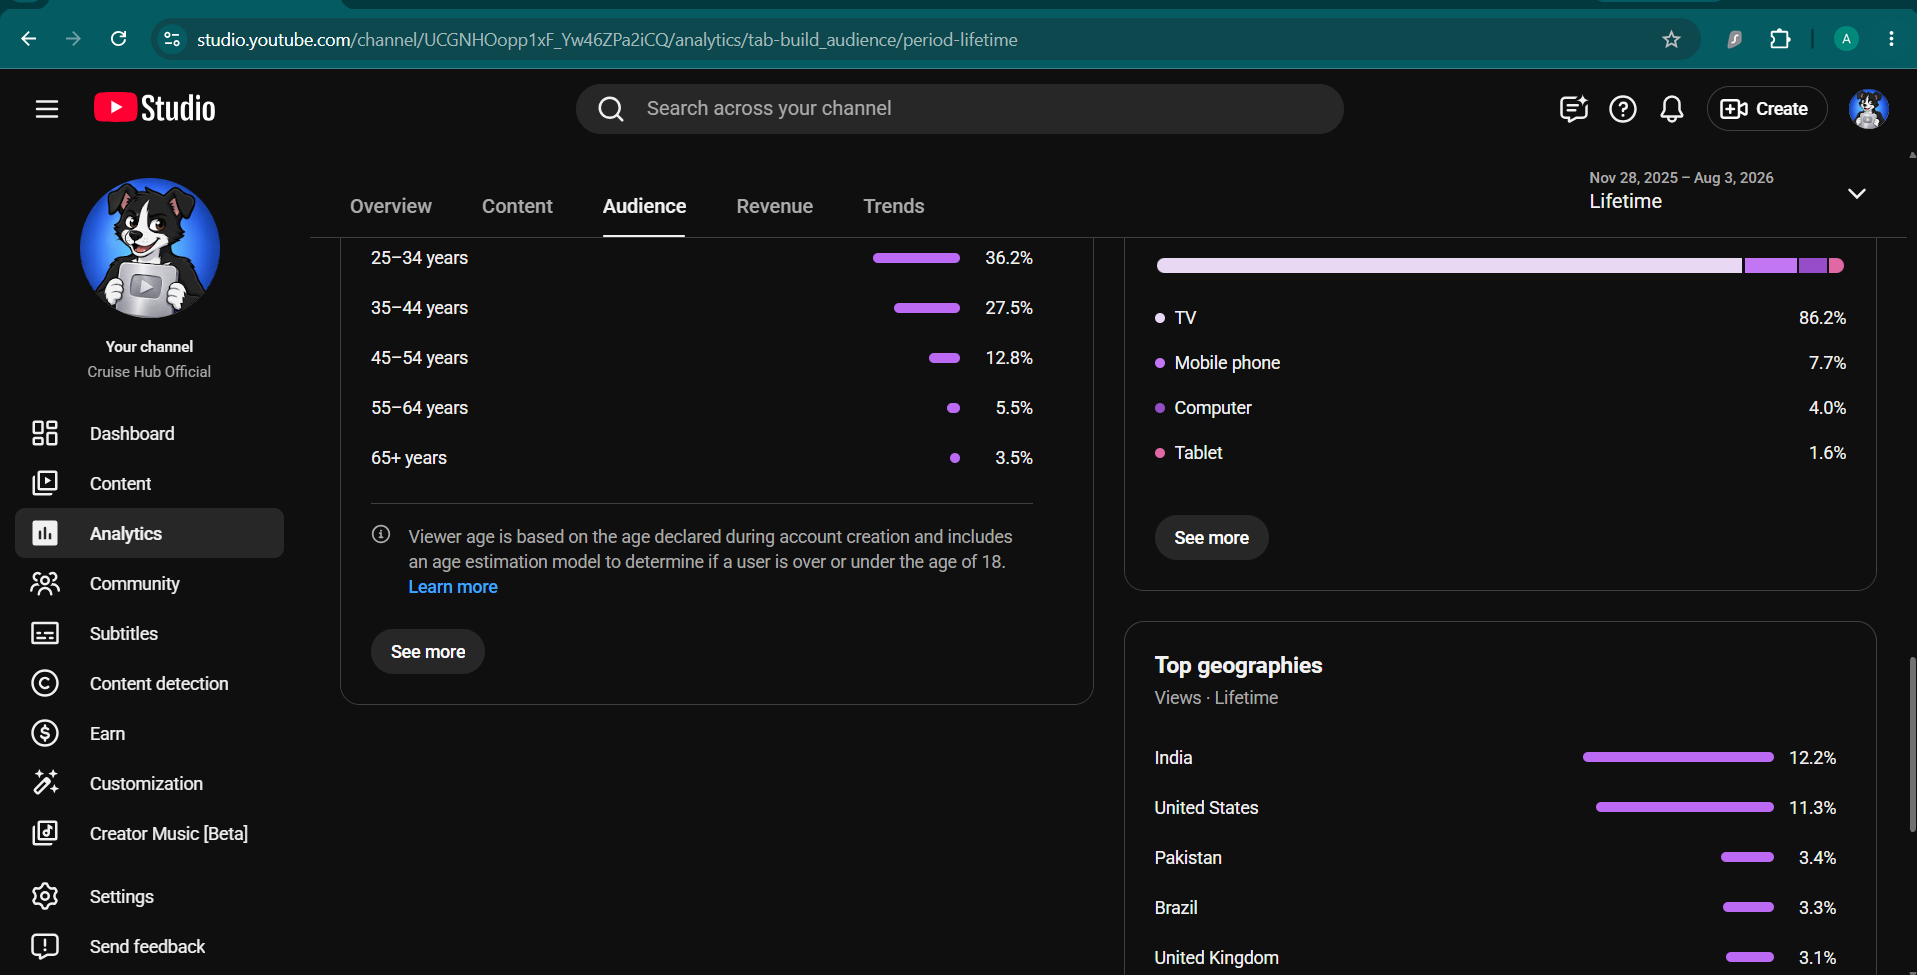Open Subtitles in the sidebar
Screen dimensions: 1917x975
[x=150, y=633]
